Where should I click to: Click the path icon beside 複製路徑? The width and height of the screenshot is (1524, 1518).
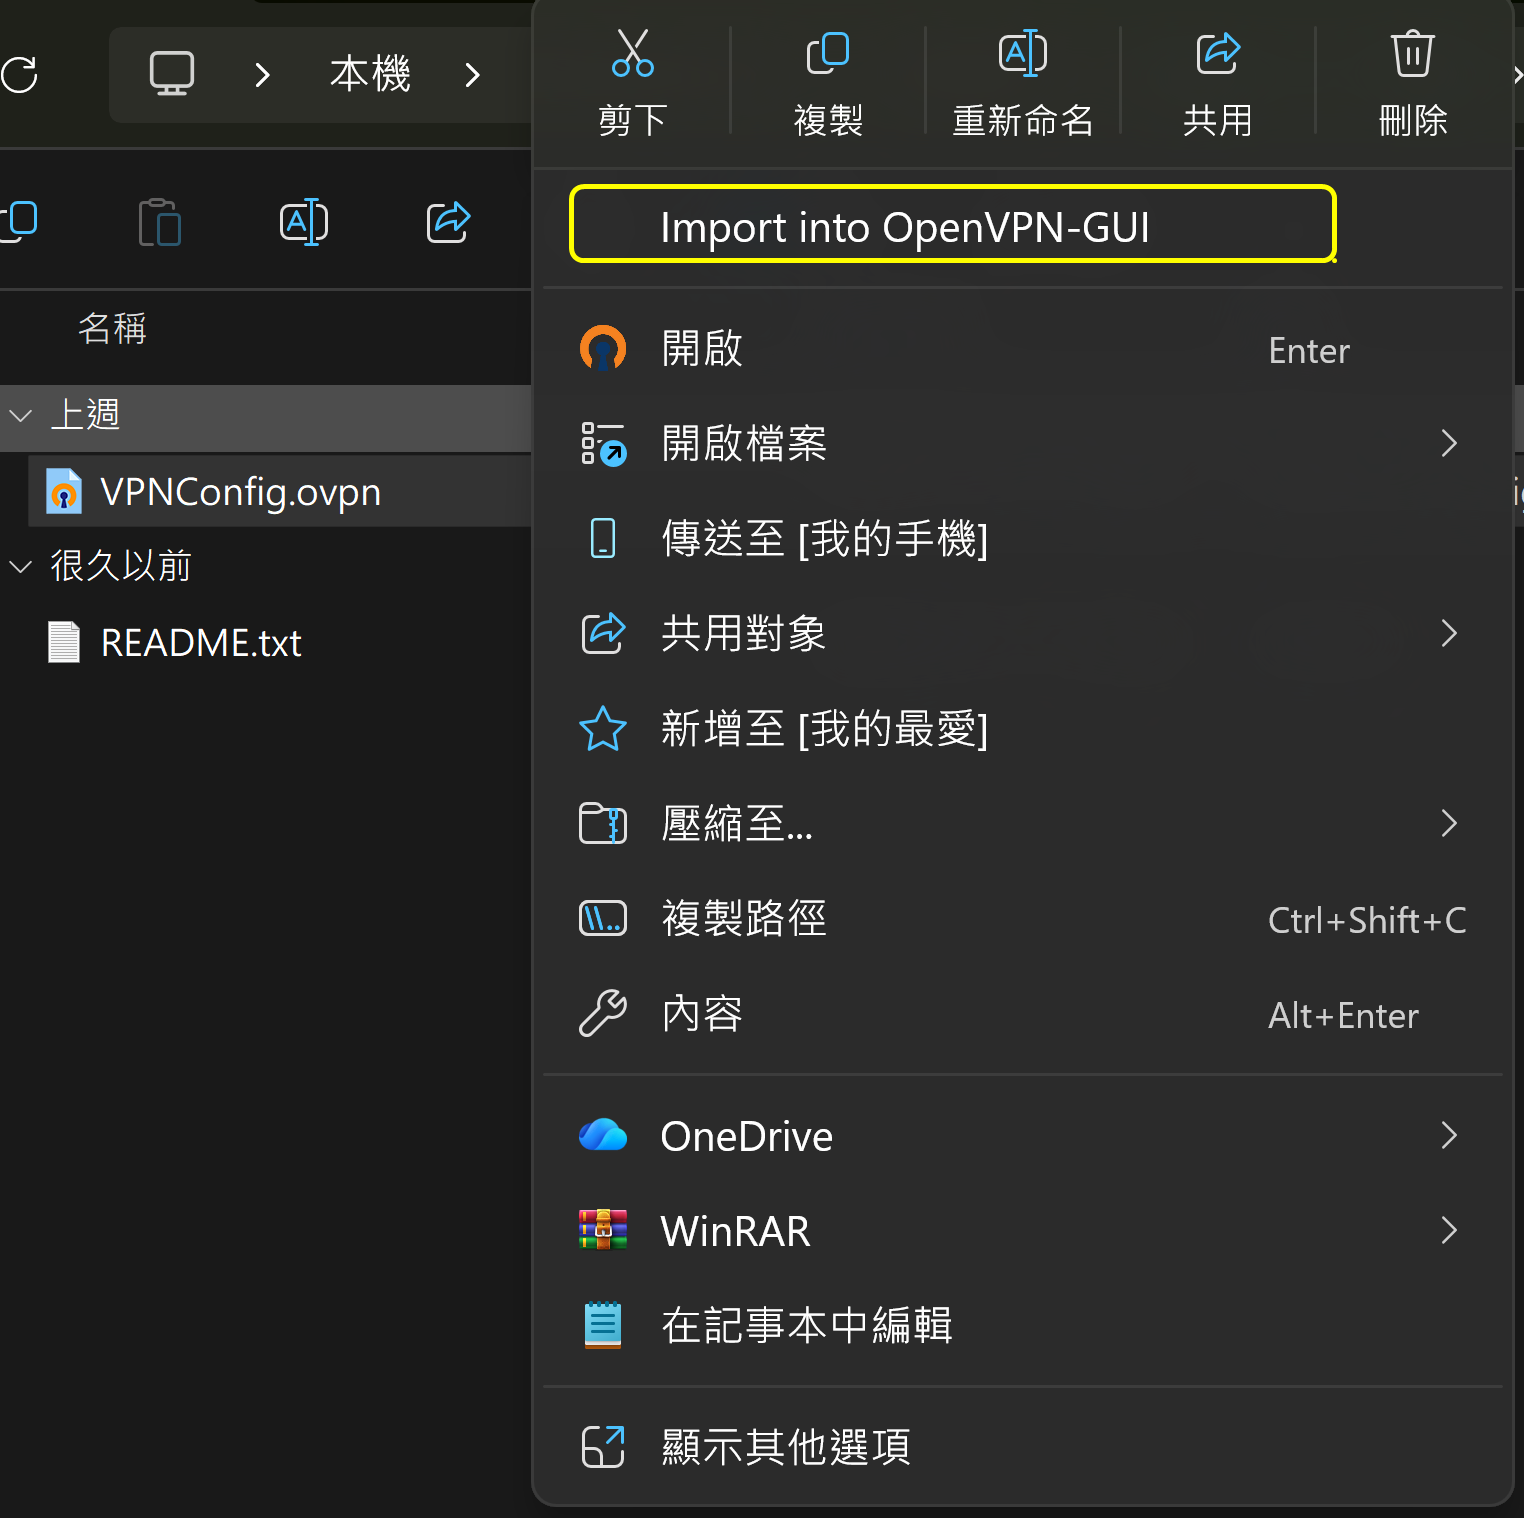pos(603,918)
